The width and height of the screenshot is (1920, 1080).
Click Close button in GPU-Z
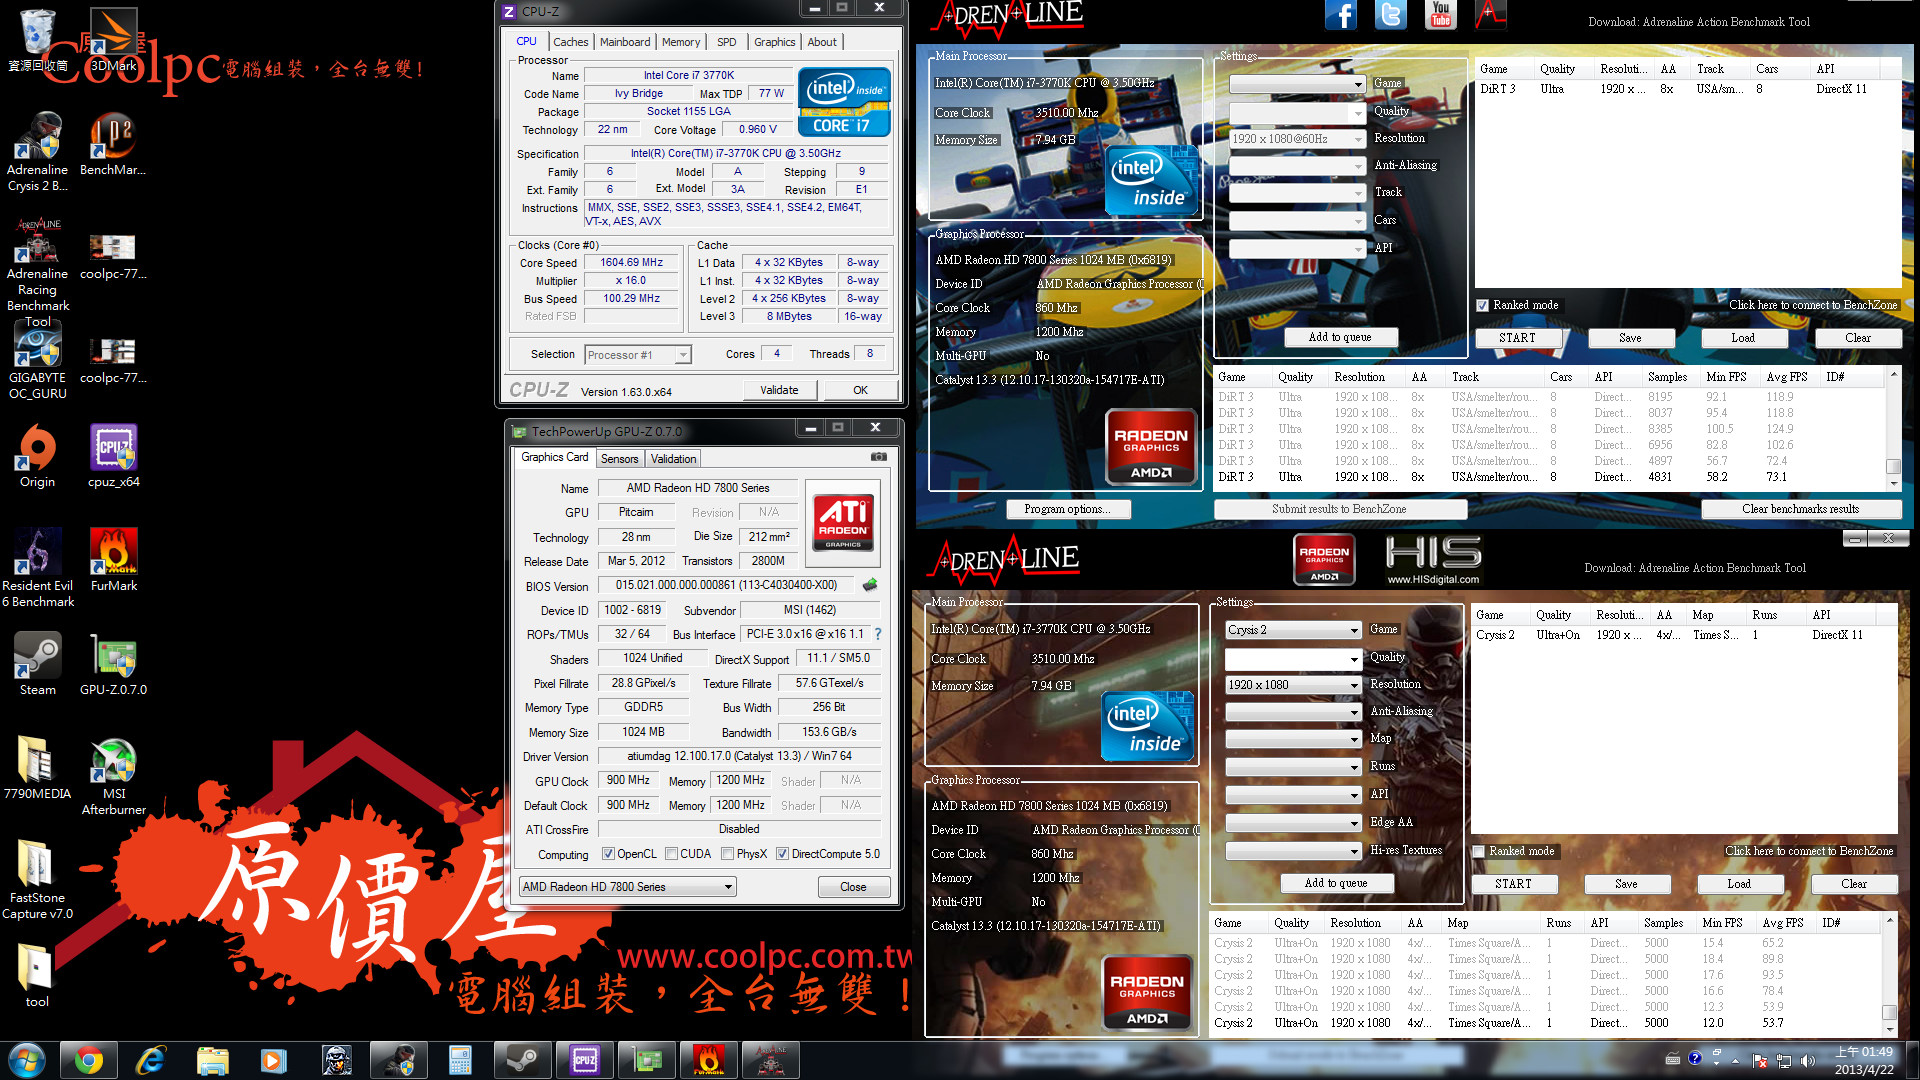click(853, 887)
